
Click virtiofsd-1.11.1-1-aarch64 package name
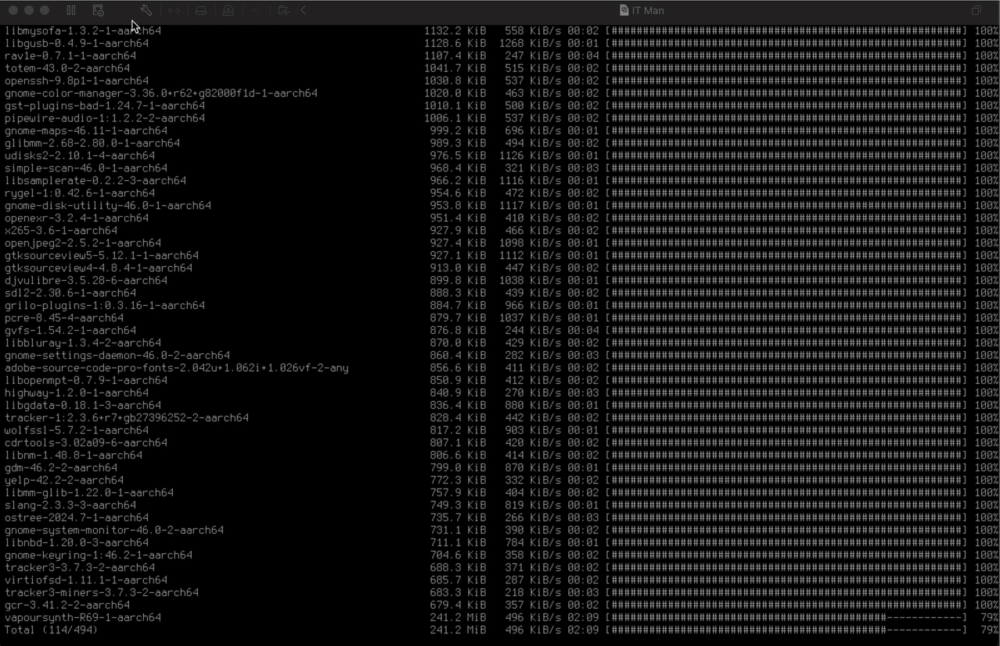point(86,580)
